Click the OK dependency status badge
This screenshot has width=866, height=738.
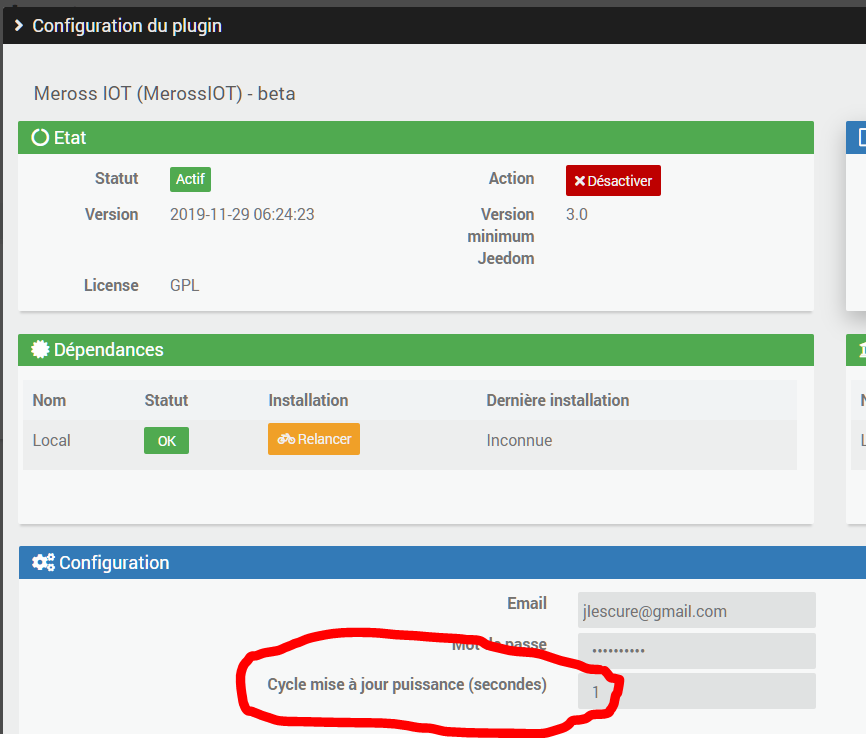(x=166, y=441)
